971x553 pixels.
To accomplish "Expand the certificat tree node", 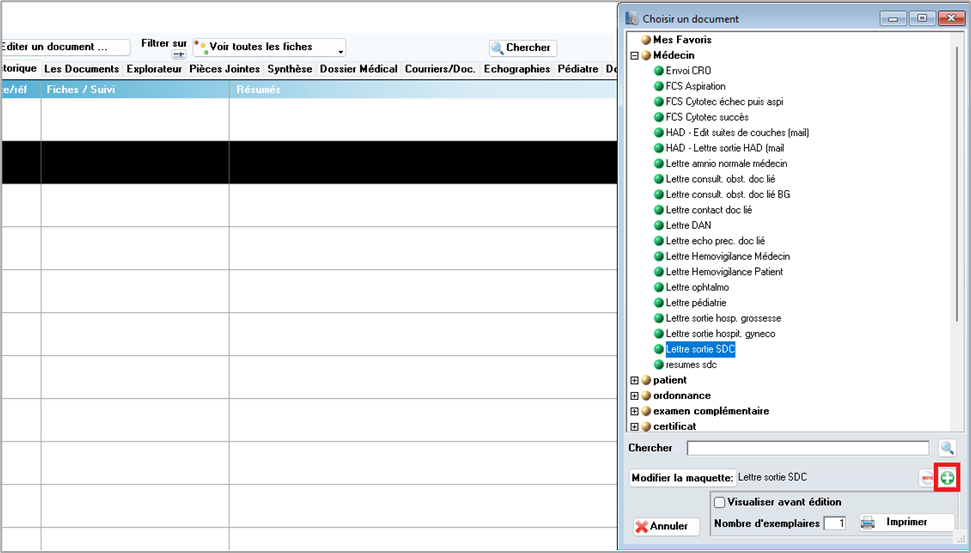I will (x=634, y=427).
